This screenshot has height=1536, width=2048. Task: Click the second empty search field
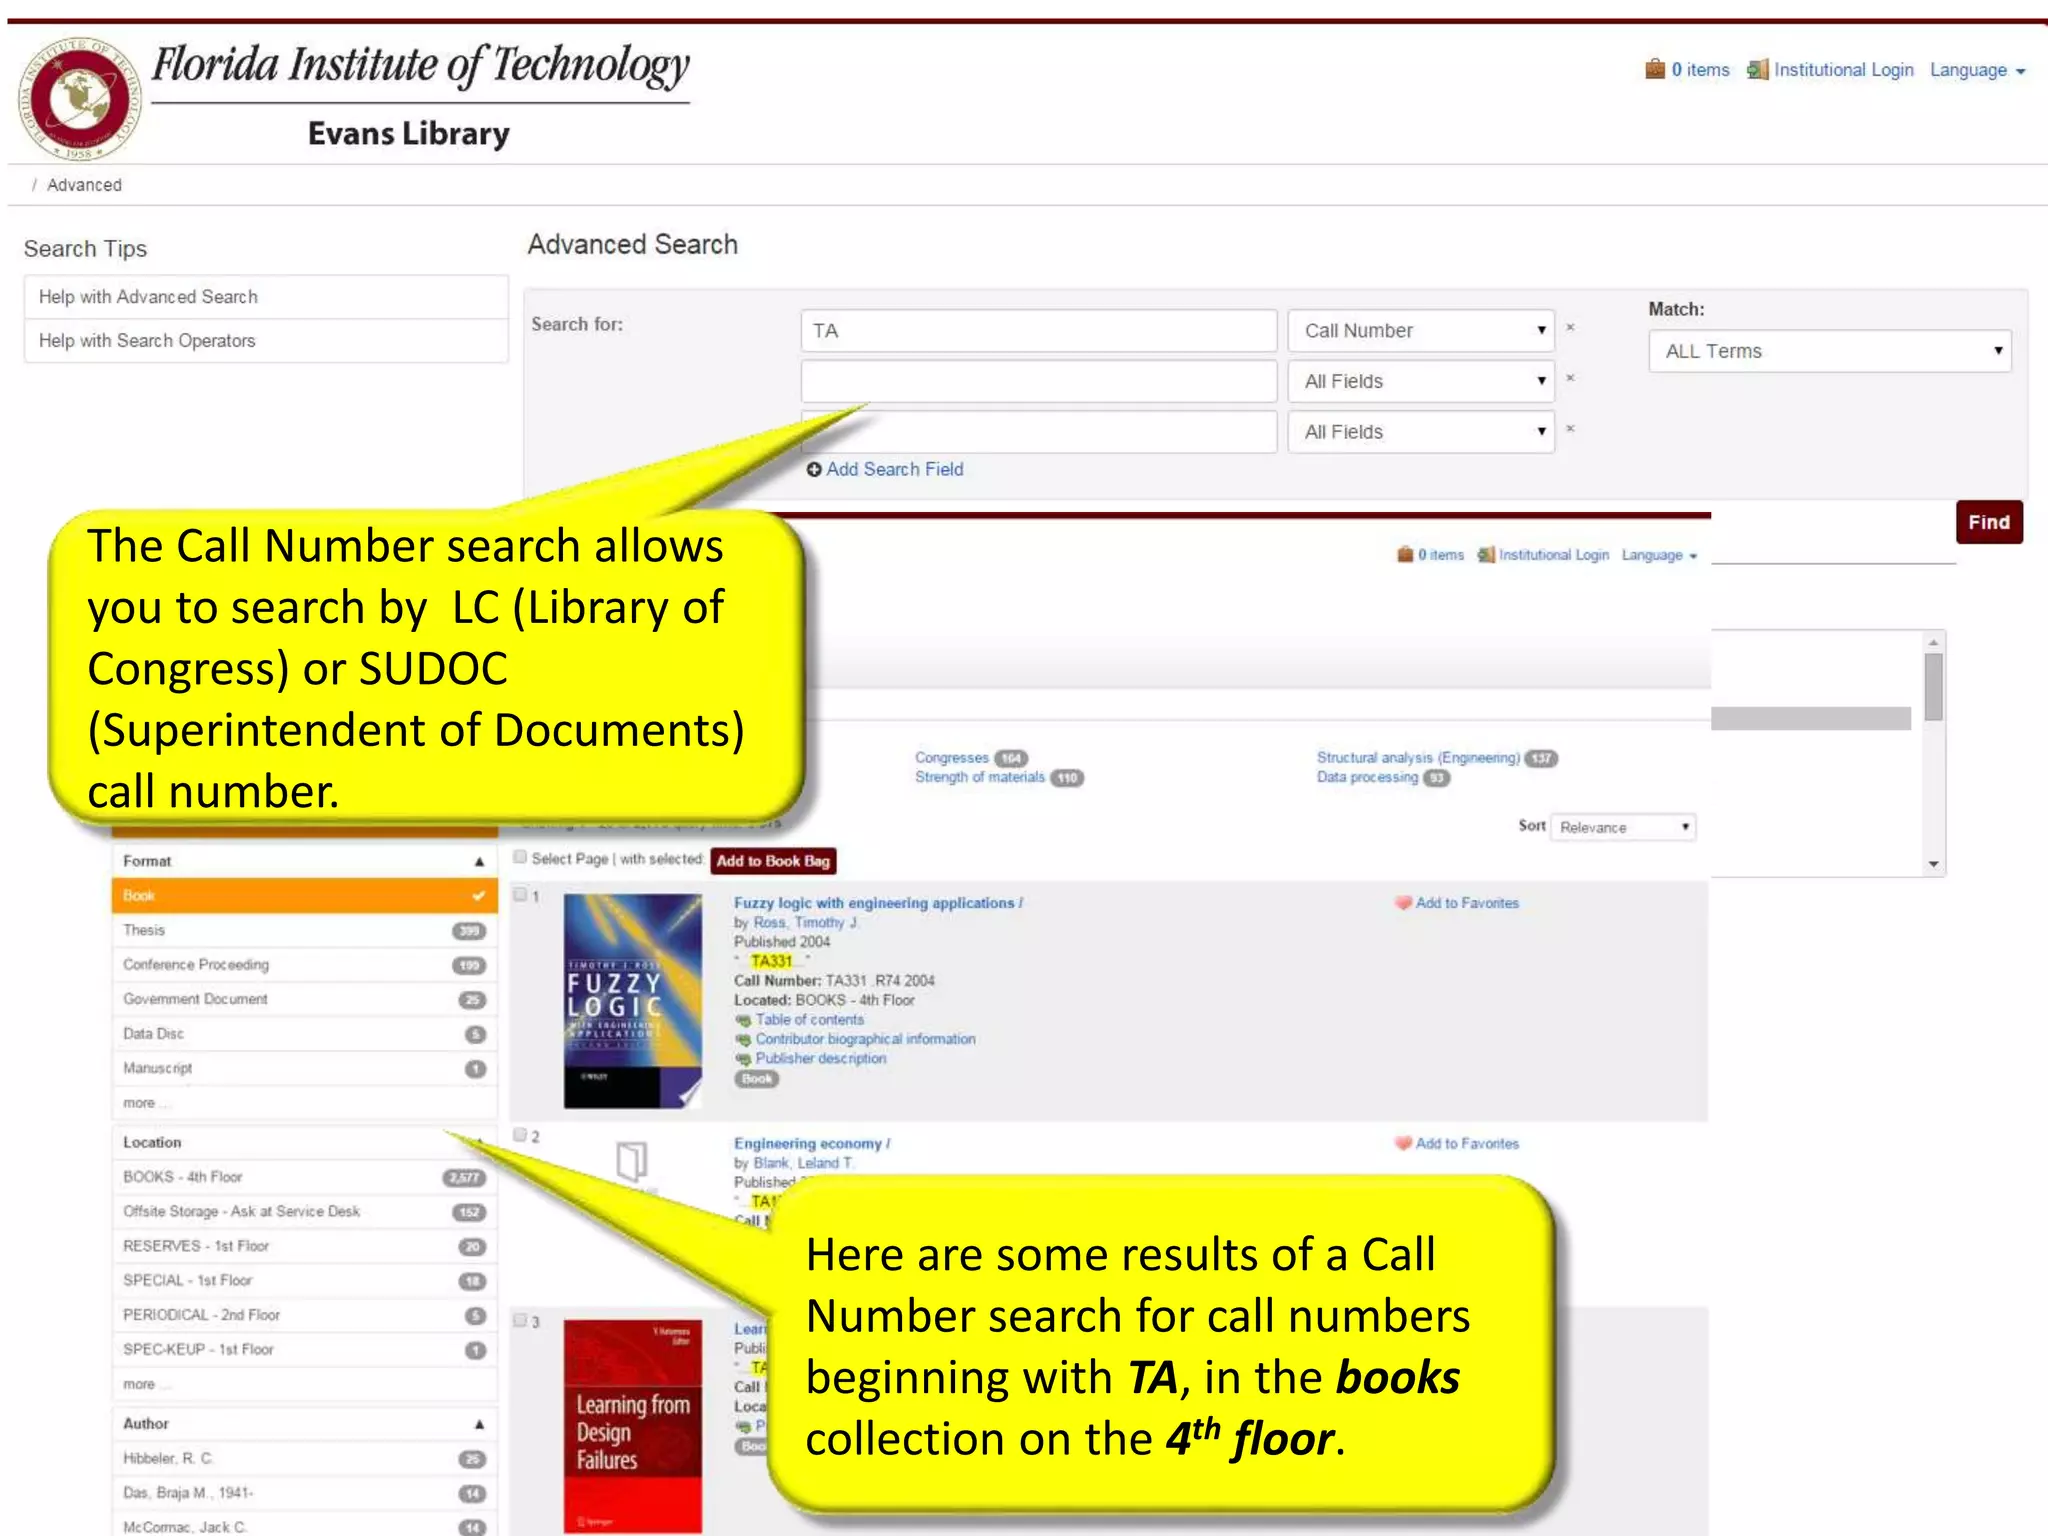coord(1038,381)
